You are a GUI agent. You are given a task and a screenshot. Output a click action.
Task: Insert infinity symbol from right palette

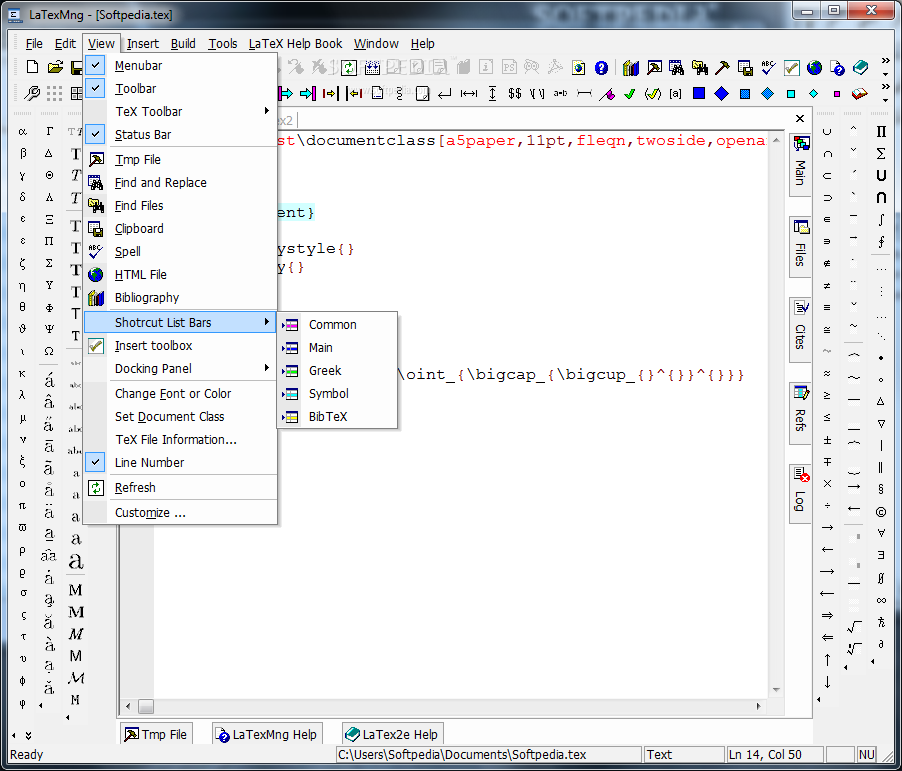click(881, 600)
